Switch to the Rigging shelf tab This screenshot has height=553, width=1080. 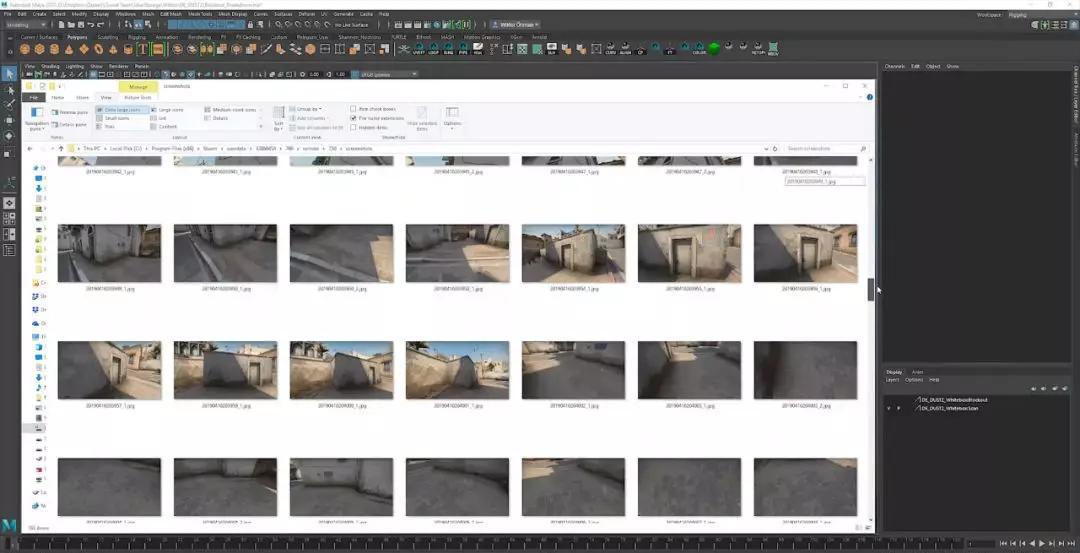tap(136, 37)
